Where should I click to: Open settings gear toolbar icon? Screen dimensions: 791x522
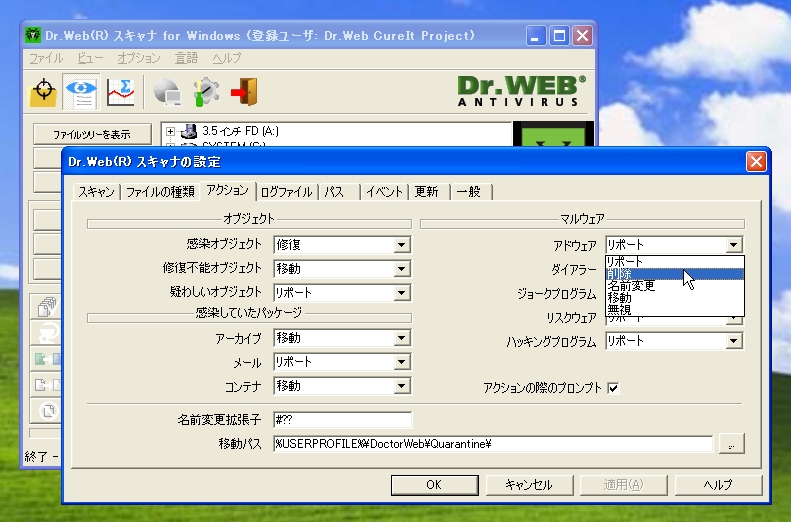[x=206, y=92]
